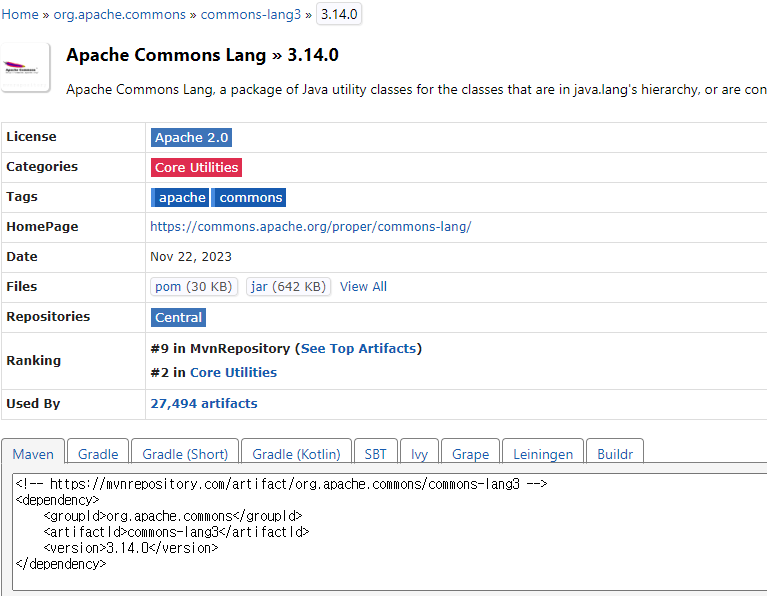
Task: Go to Home breadcrumb link
Action: tap(20, 15)
